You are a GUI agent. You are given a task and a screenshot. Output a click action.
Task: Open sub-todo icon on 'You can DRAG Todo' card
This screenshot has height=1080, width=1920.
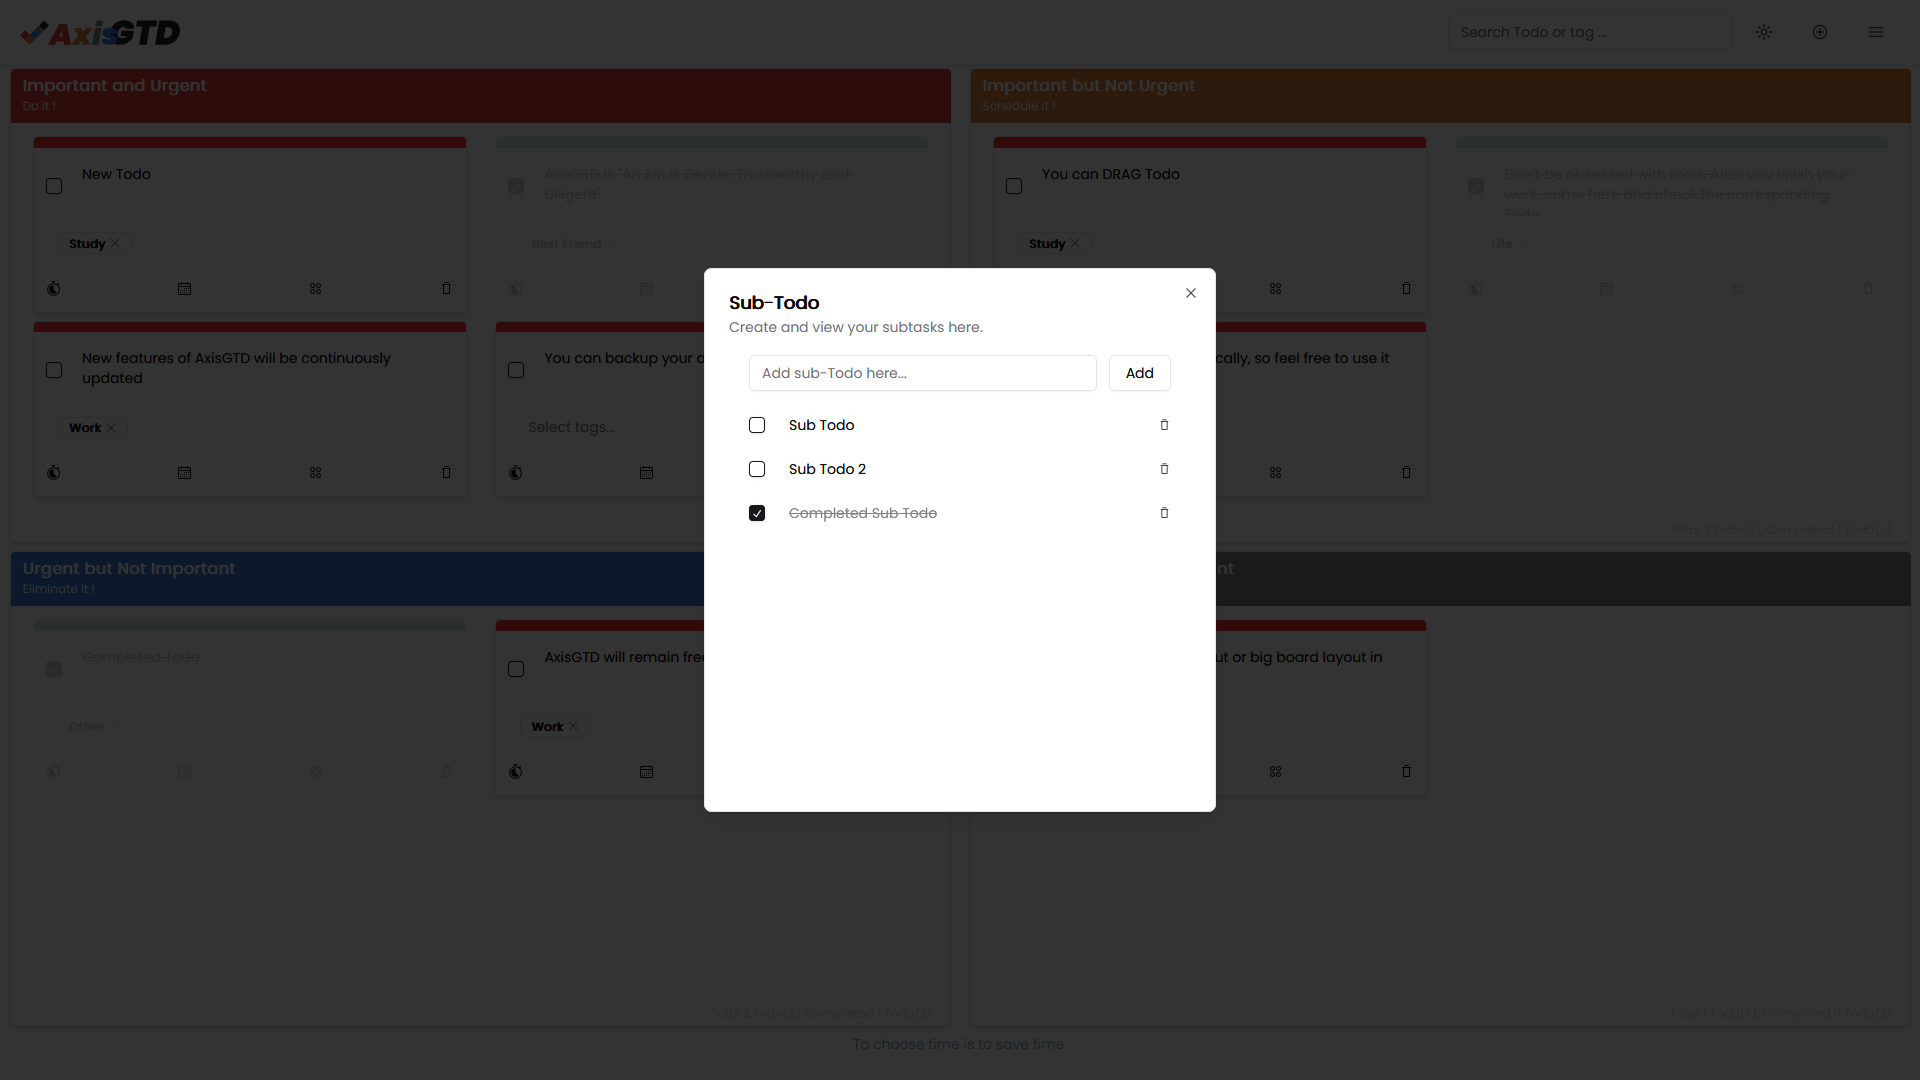click(1275, 288)
